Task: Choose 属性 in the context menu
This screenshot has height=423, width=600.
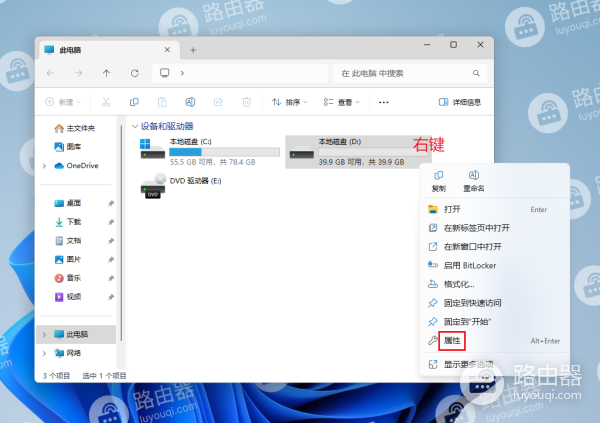Action: point(494,341)
